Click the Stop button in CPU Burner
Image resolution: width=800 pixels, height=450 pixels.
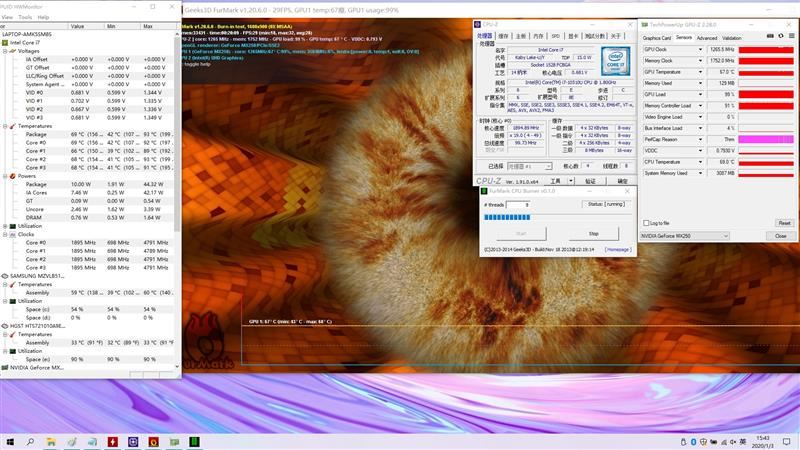[593, 234]
